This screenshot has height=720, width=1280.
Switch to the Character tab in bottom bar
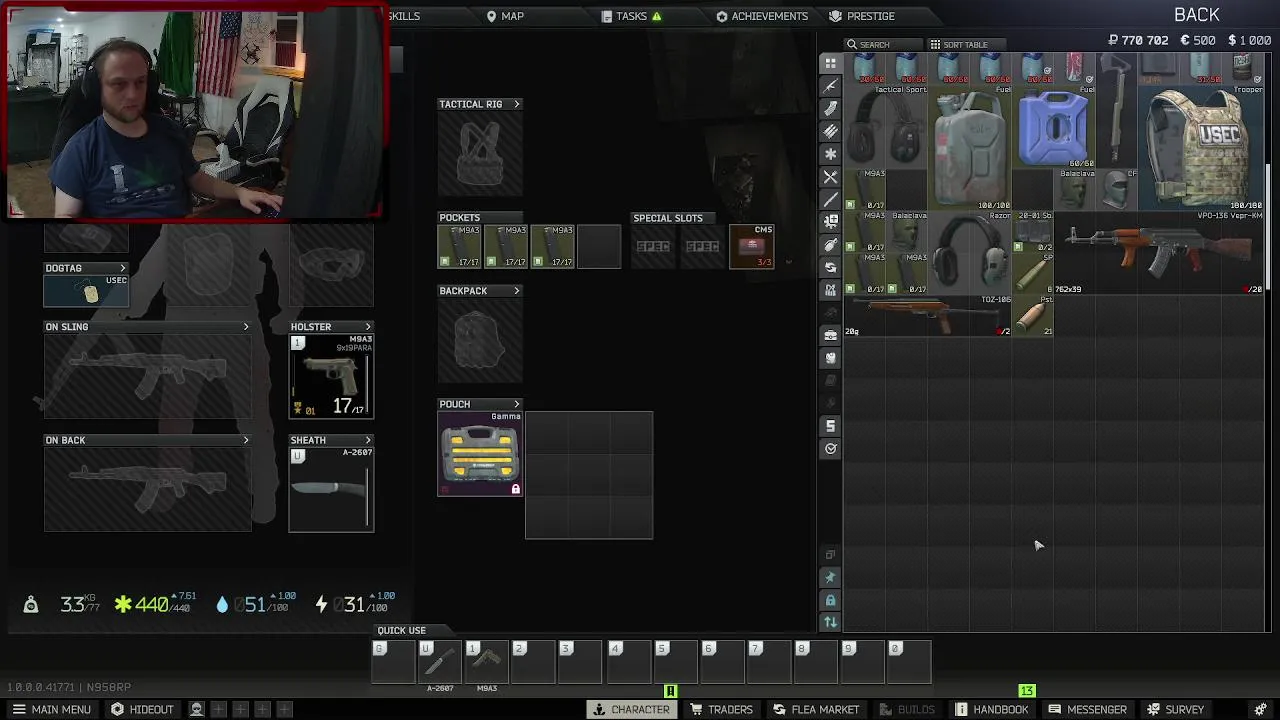[631, 709]
